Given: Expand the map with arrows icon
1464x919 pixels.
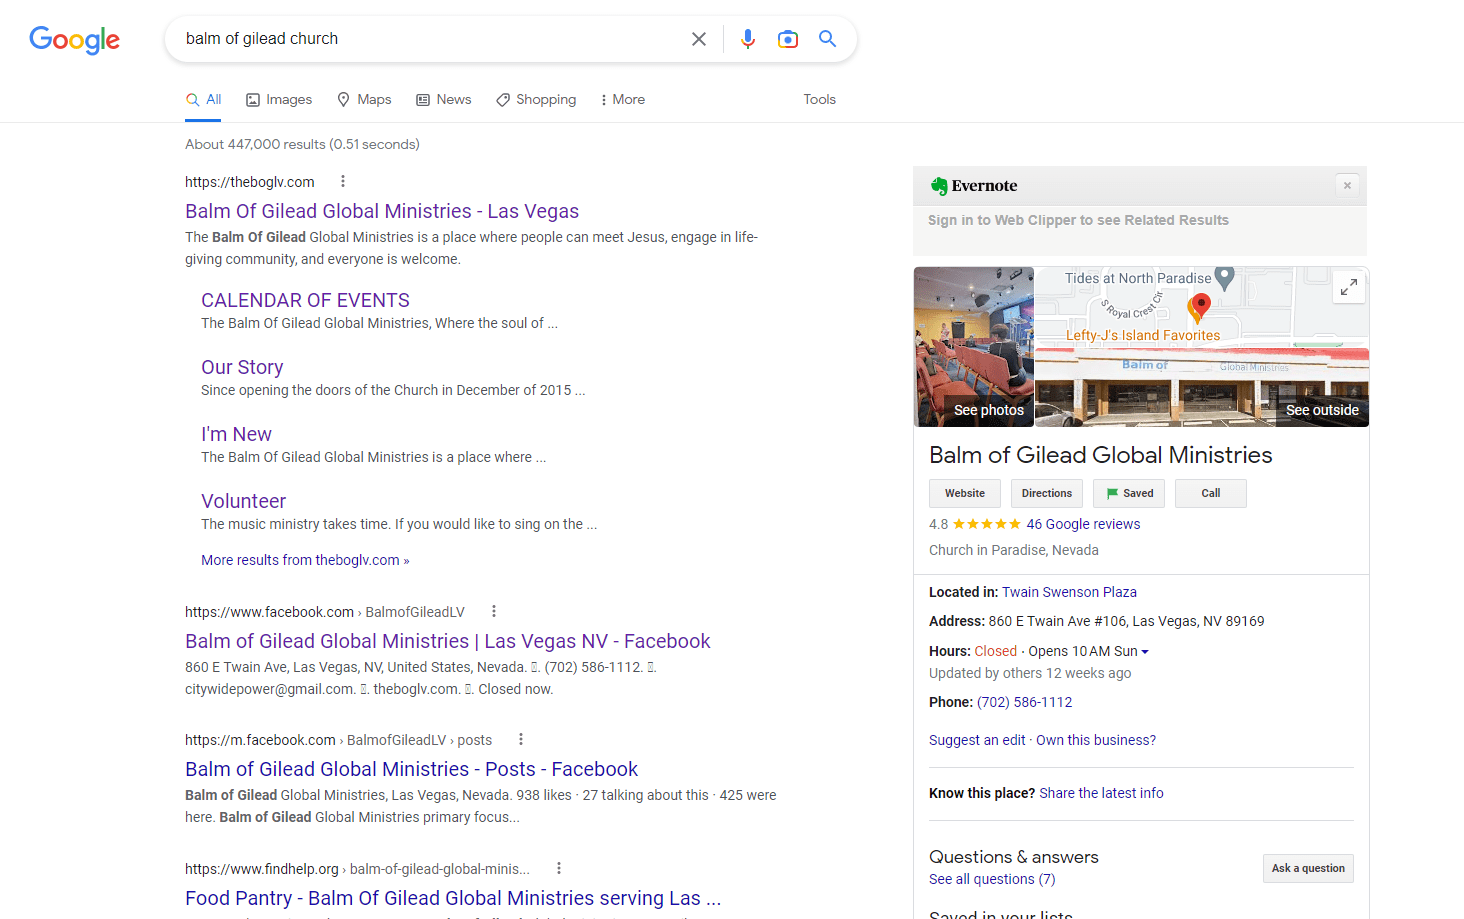Looking at the screenshot, I should coord(1349,287).
